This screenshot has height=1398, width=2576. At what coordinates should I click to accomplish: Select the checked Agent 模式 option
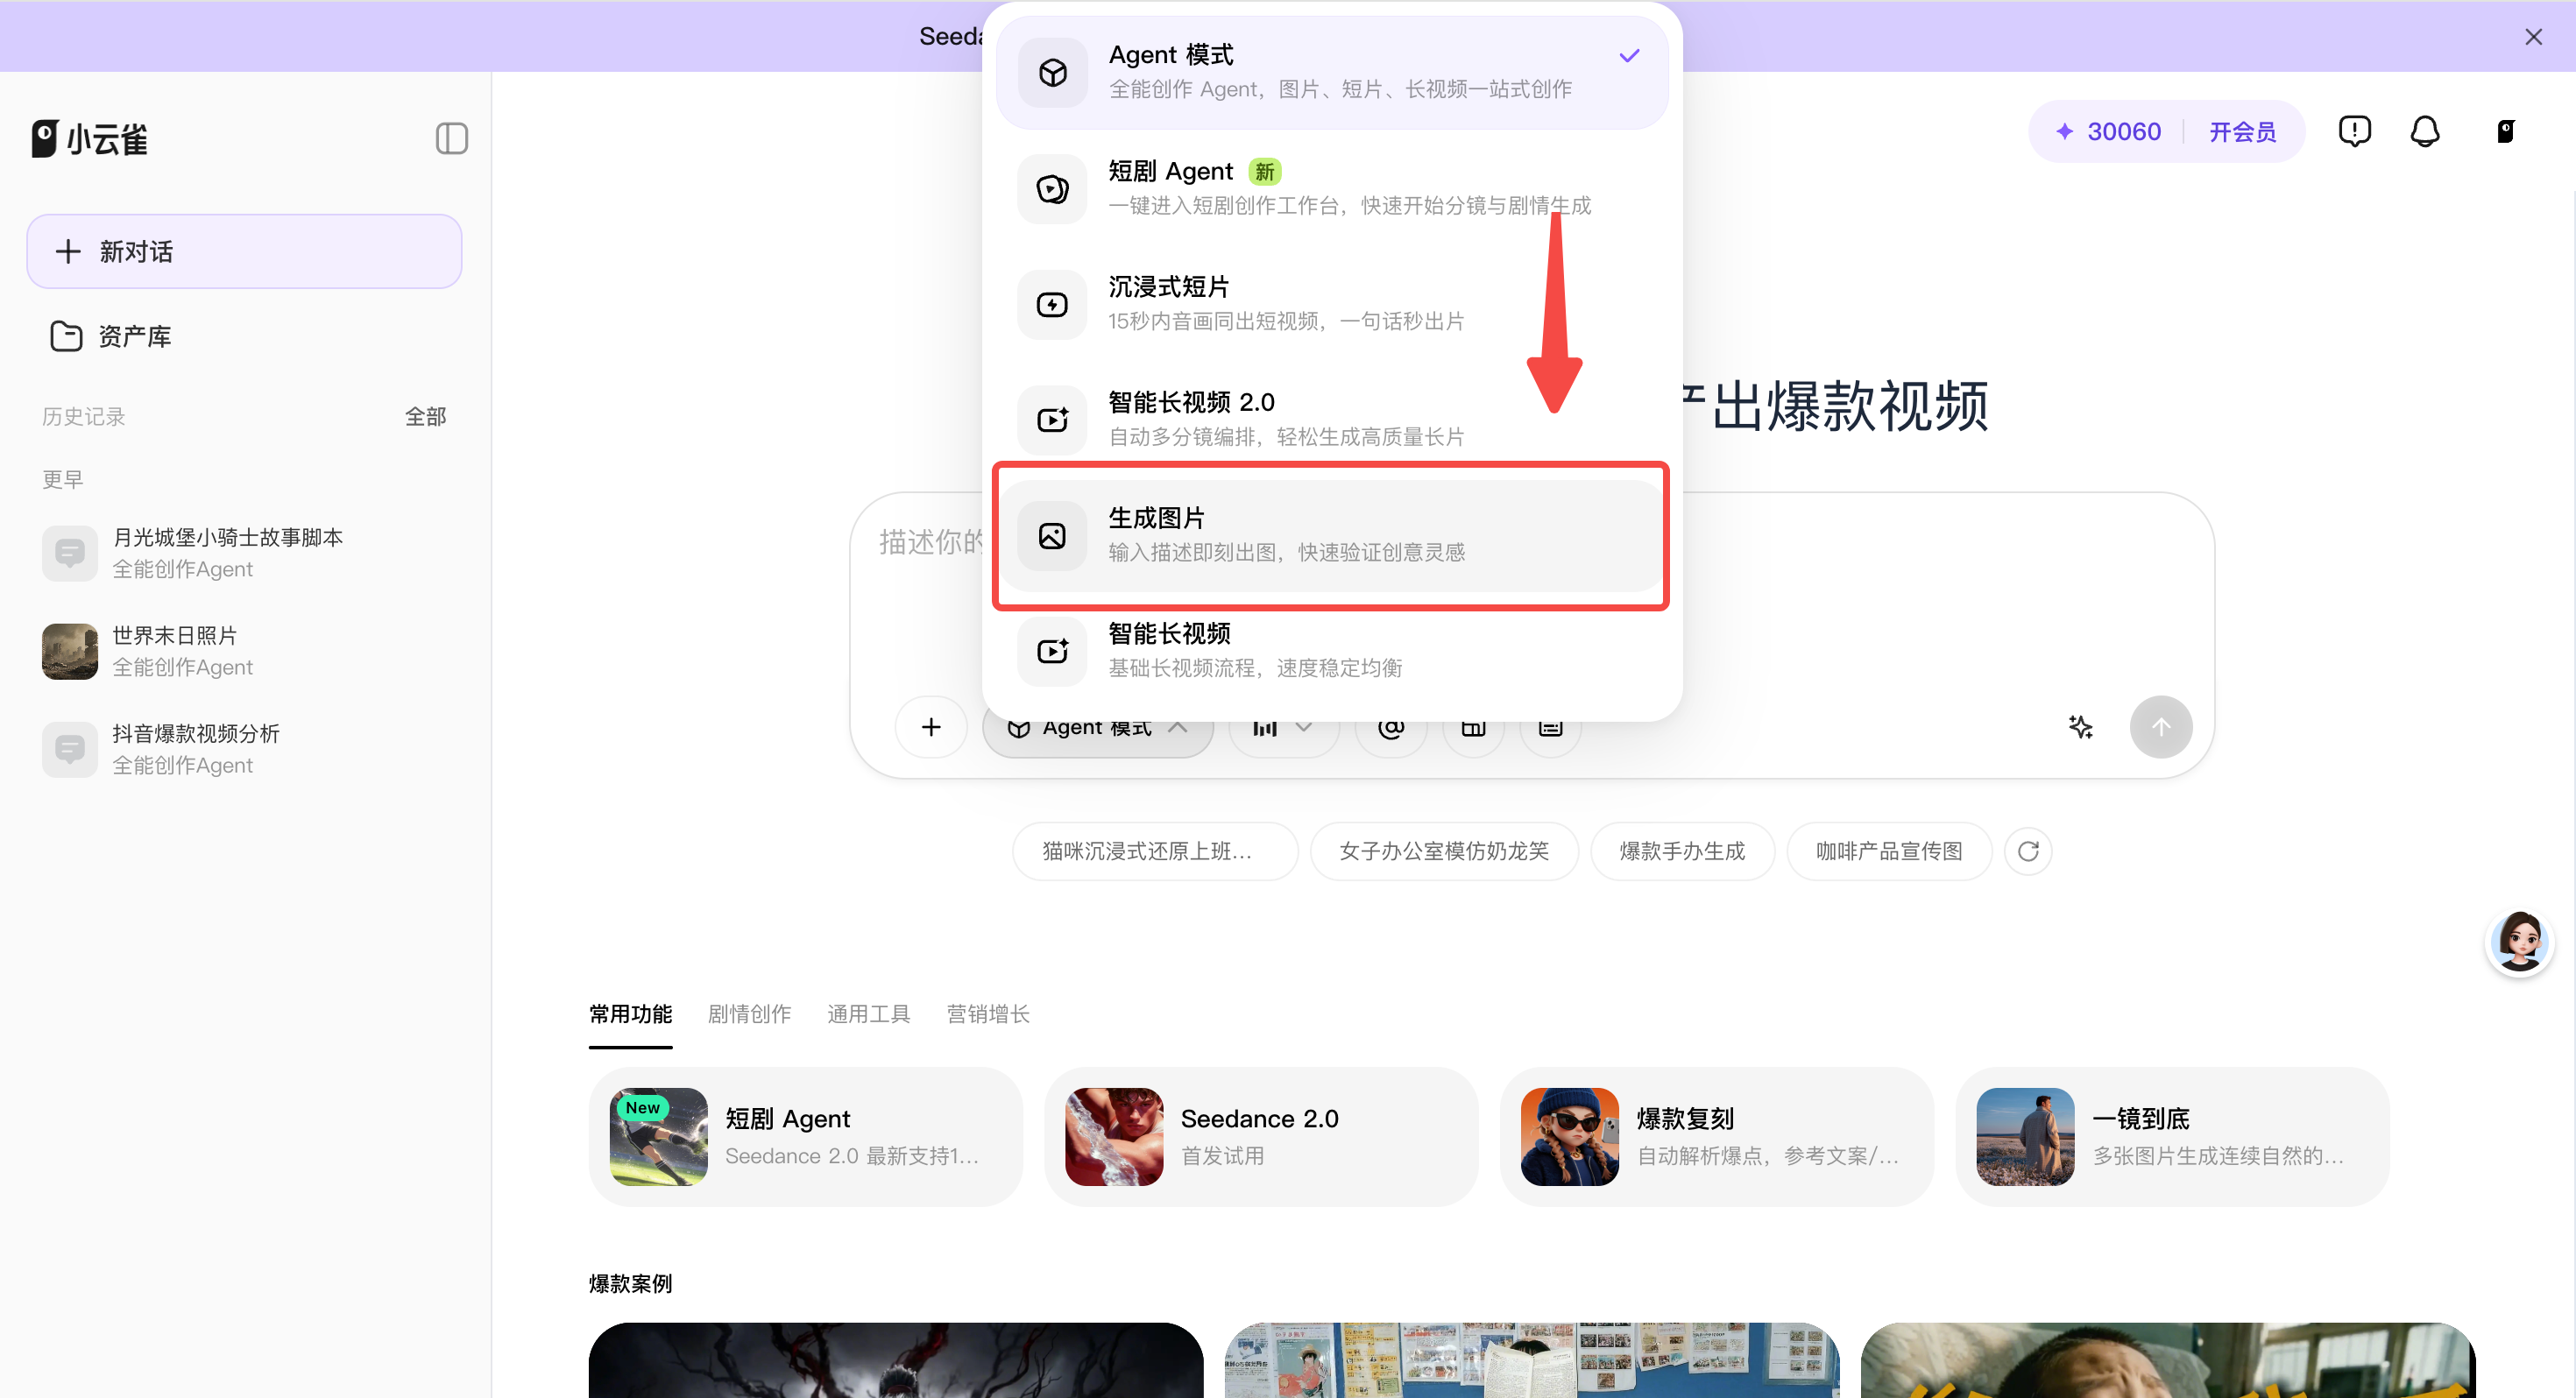1331,72
